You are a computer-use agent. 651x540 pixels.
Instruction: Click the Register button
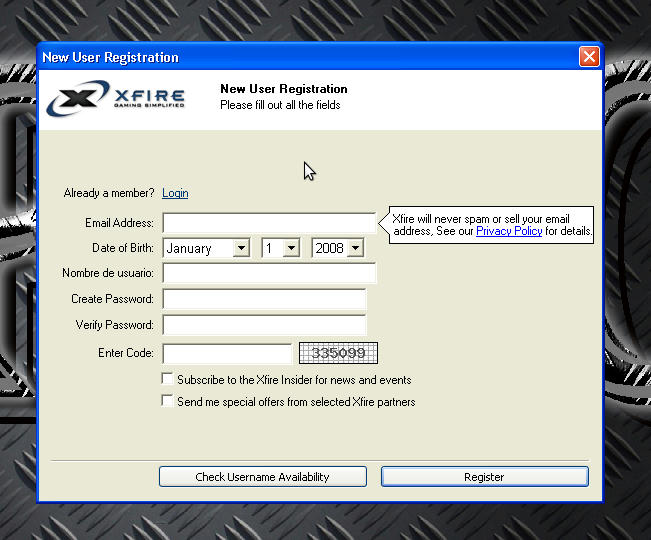pos(485,476)
